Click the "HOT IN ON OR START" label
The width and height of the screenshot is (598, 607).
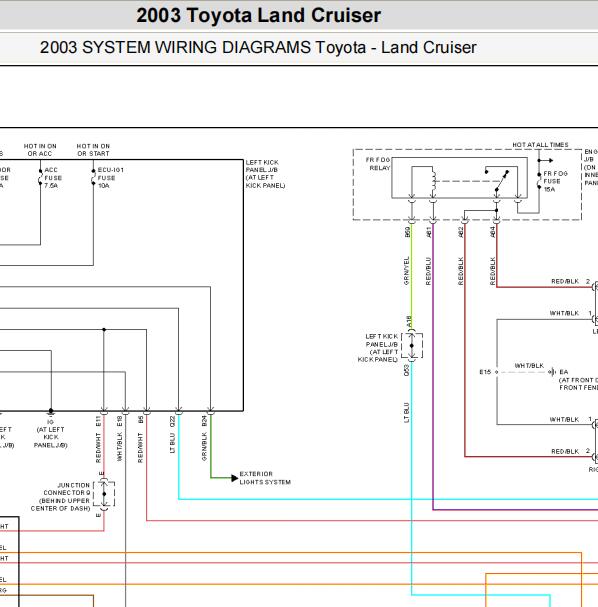click(93, 150)
